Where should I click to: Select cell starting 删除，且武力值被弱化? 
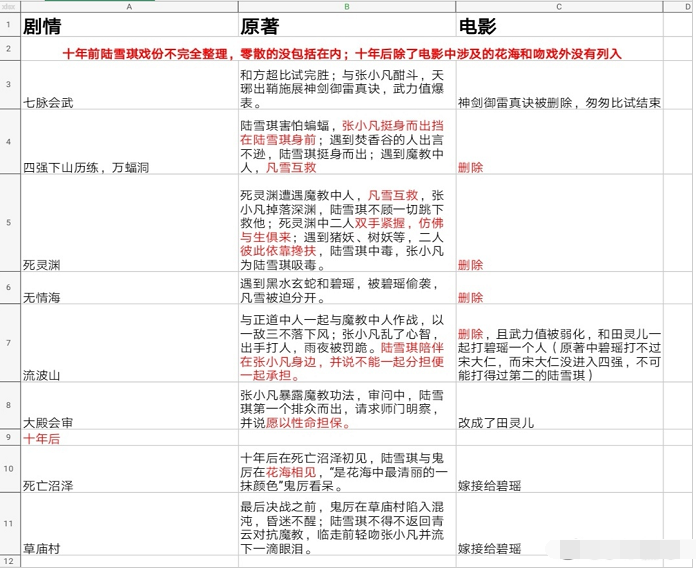click(x=559, y=343)
